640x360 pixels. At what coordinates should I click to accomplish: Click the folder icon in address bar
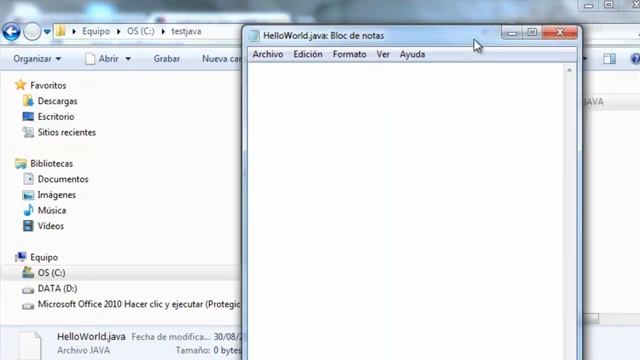click(x=61, y=31)
